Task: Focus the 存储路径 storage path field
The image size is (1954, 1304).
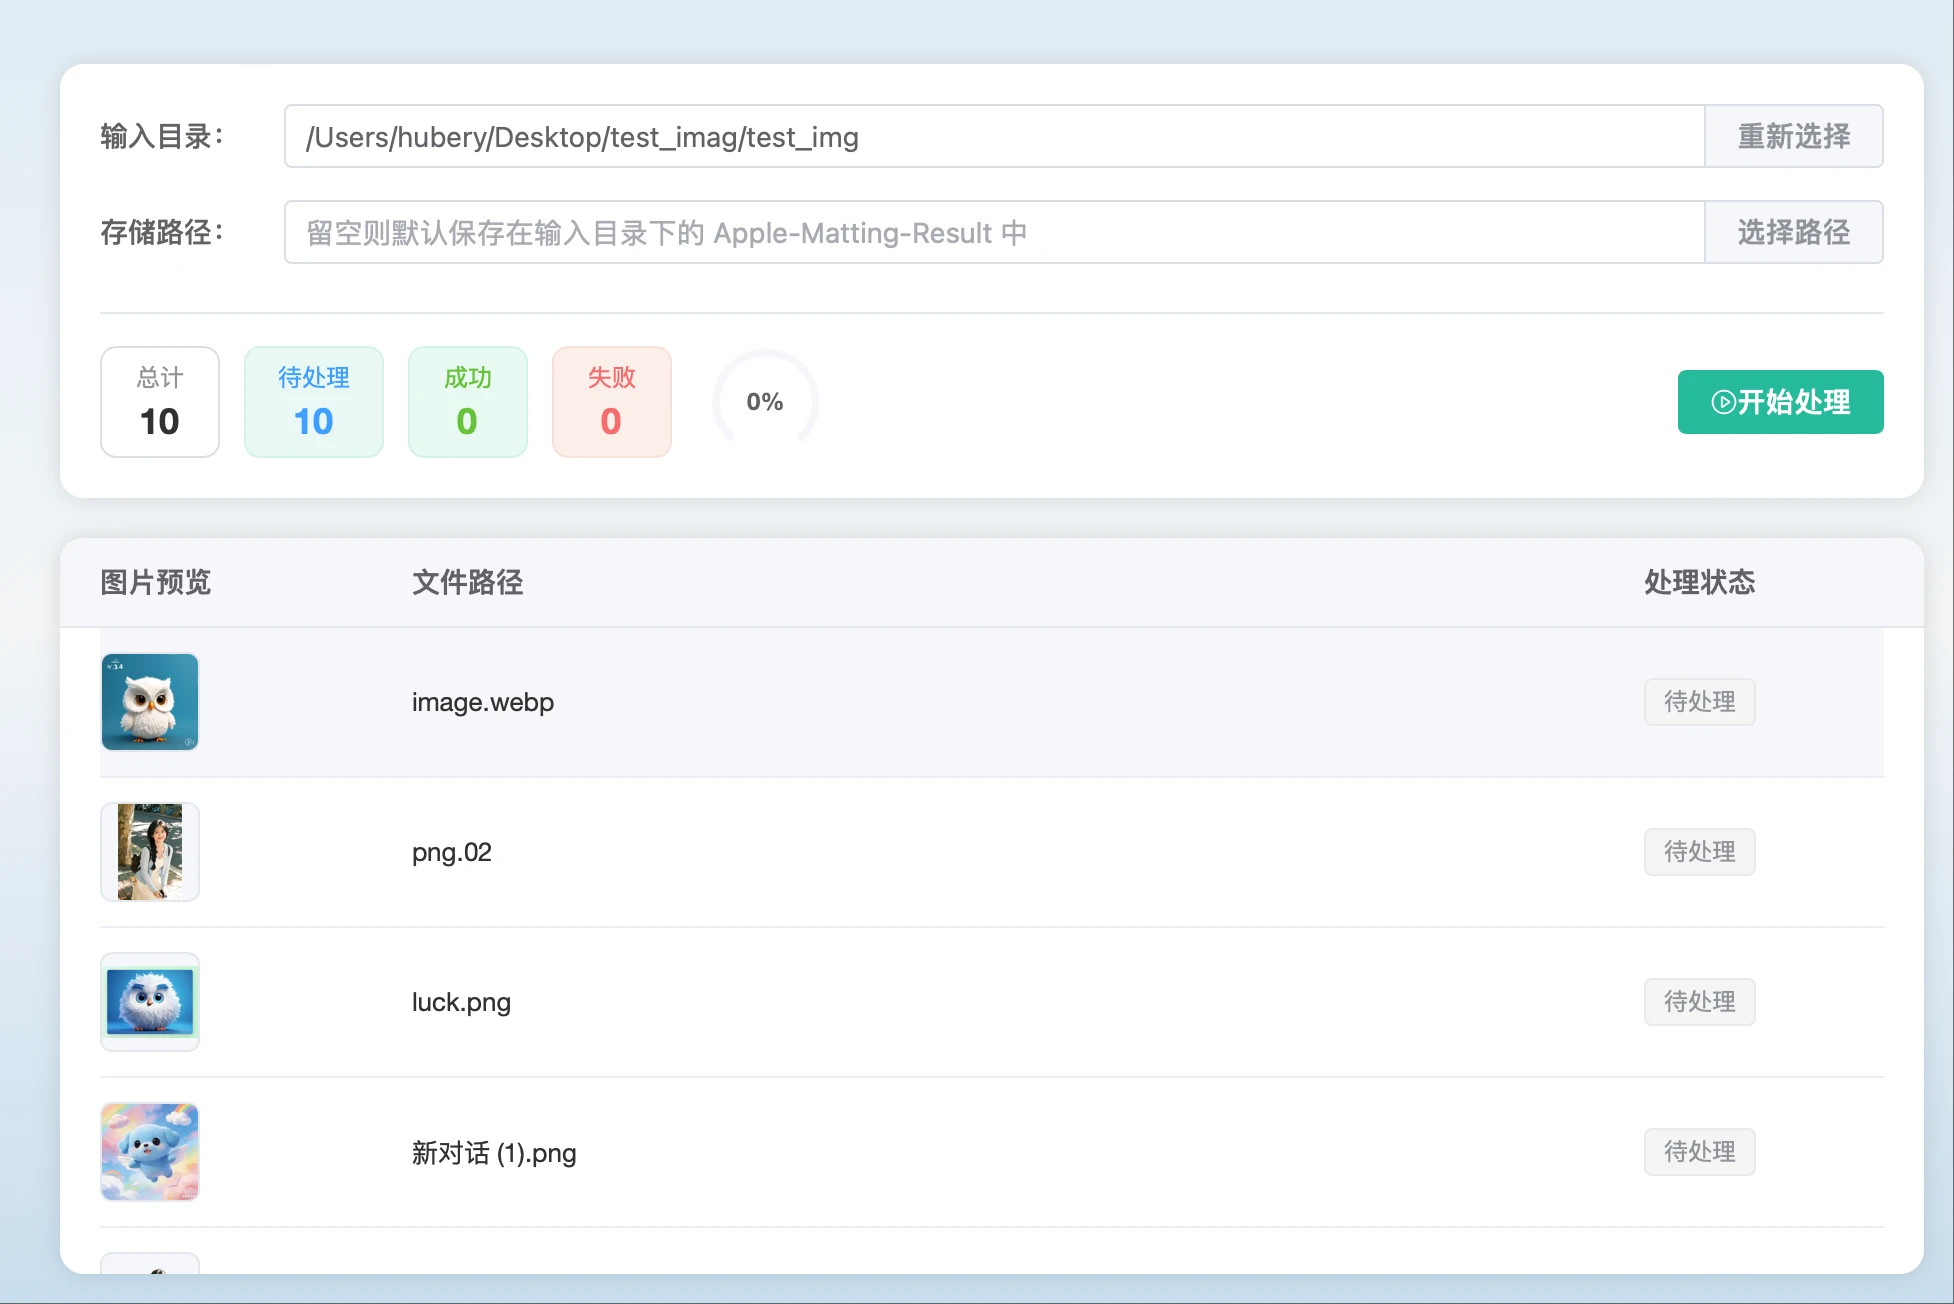Action: coord(994,232)
